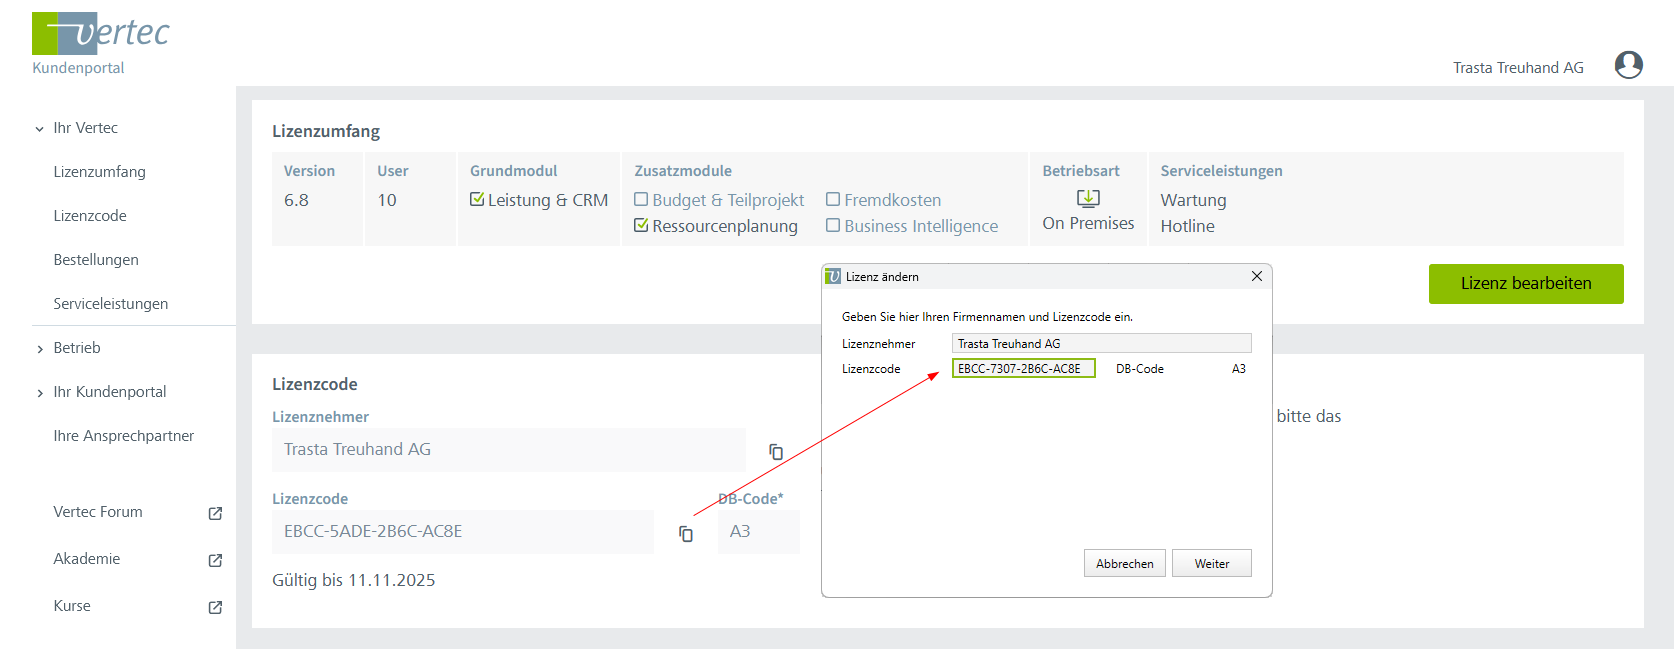Copy the Lizenznehmer value with copy icon
Screen dimensions: 1674x649
click(x=776, y=452)
